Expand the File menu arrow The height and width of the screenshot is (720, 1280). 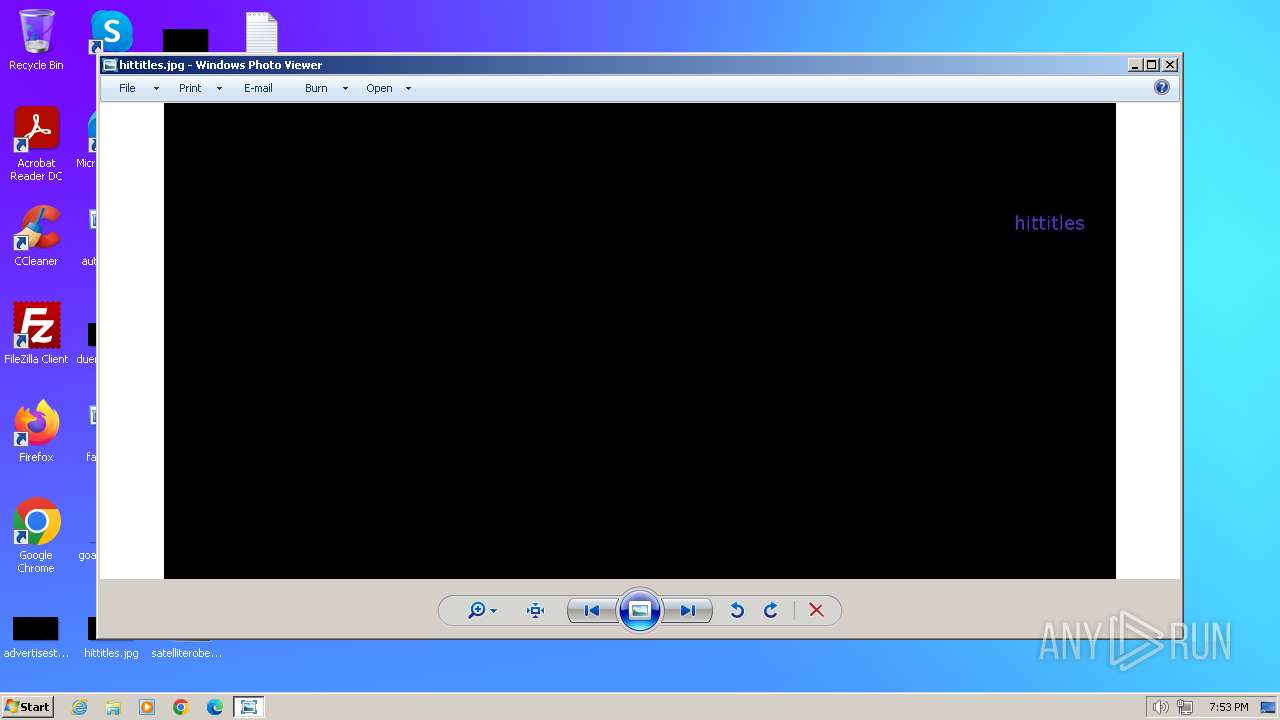(156, 88)
